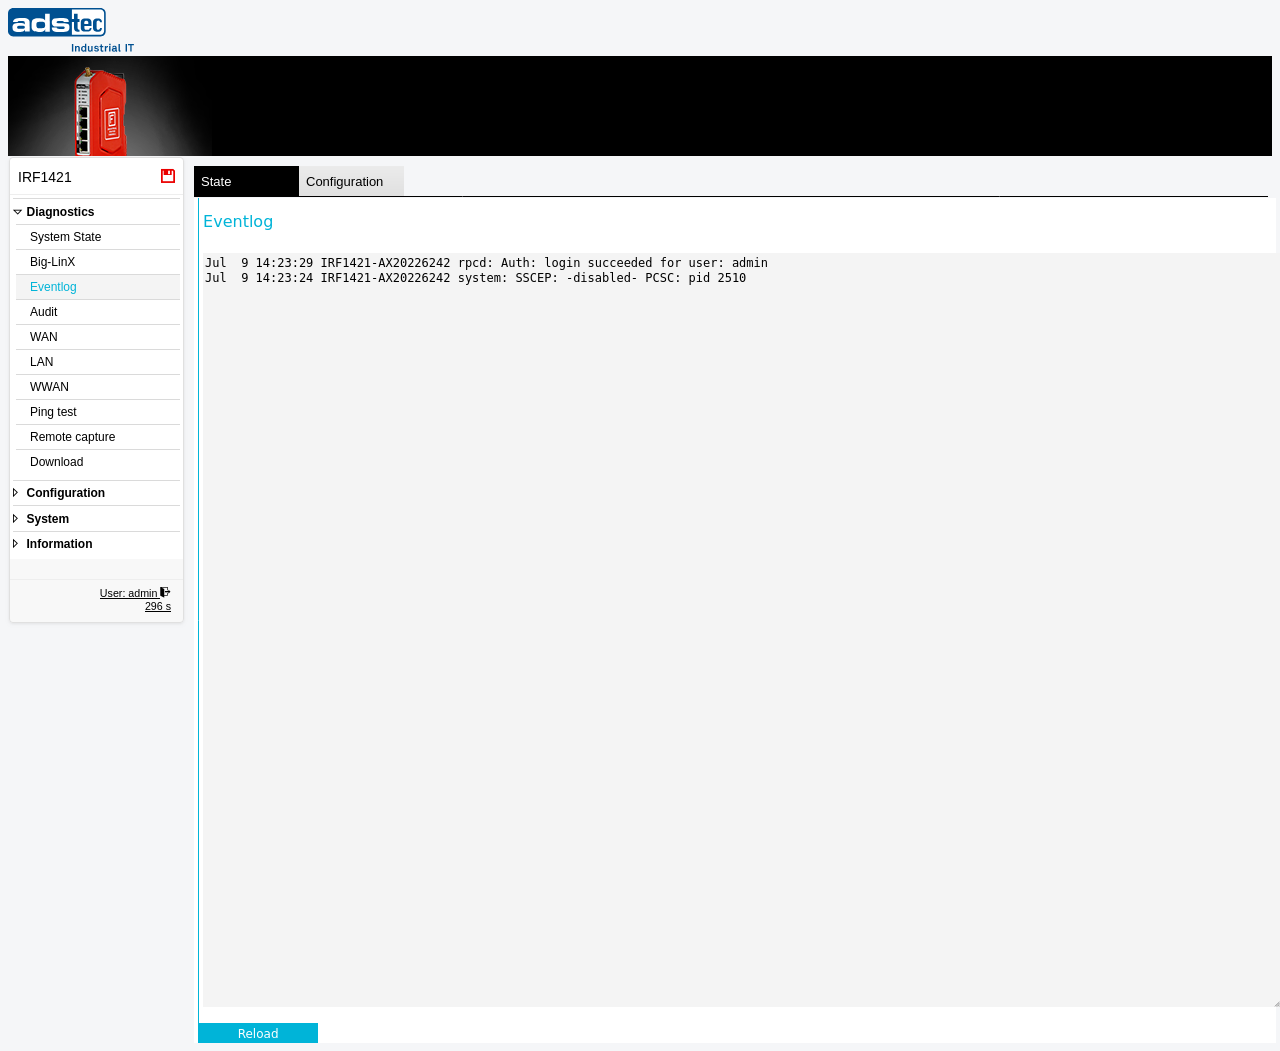The image size is (1280, 1051).
Task: Select the Eventlog menu entry
Action: (x=98, y=287)
